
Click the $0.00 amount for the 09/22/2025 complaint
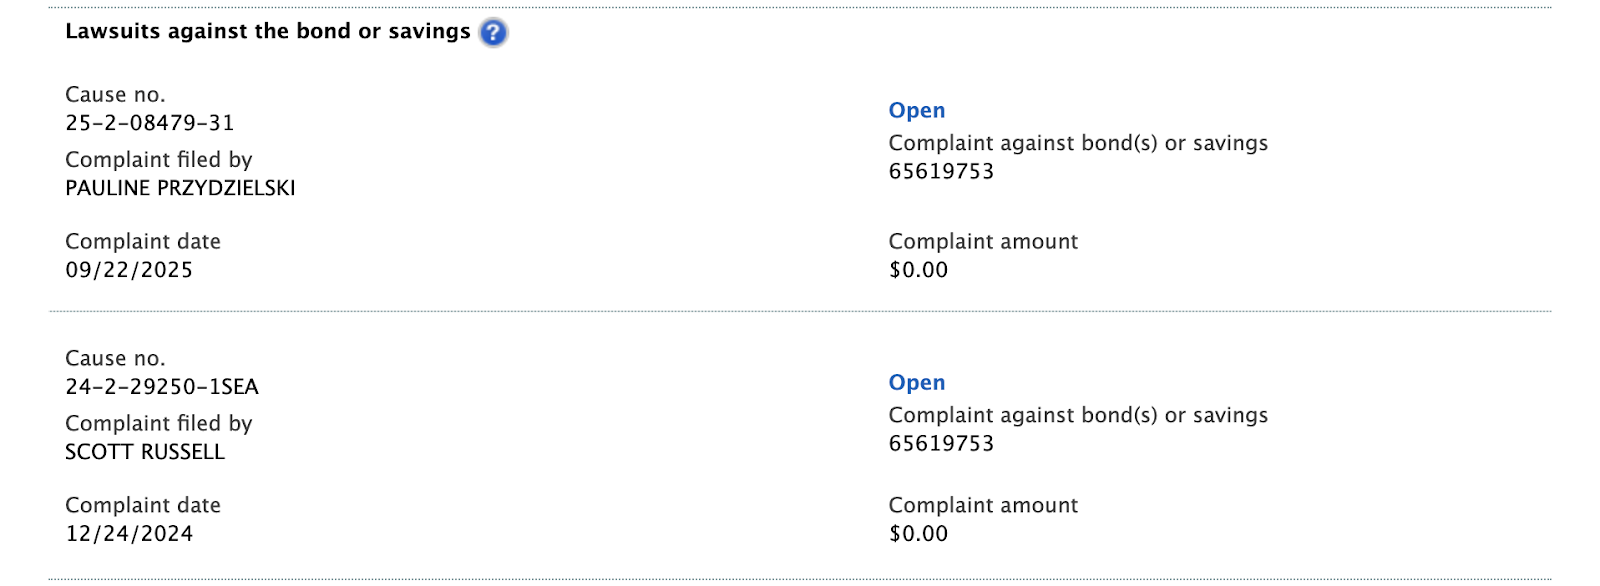point(918,270)
